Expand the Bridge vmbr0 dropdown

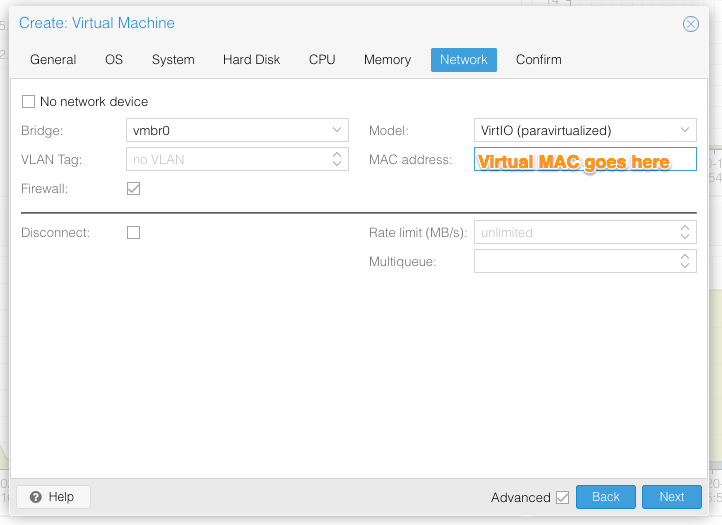pos(337,130)
